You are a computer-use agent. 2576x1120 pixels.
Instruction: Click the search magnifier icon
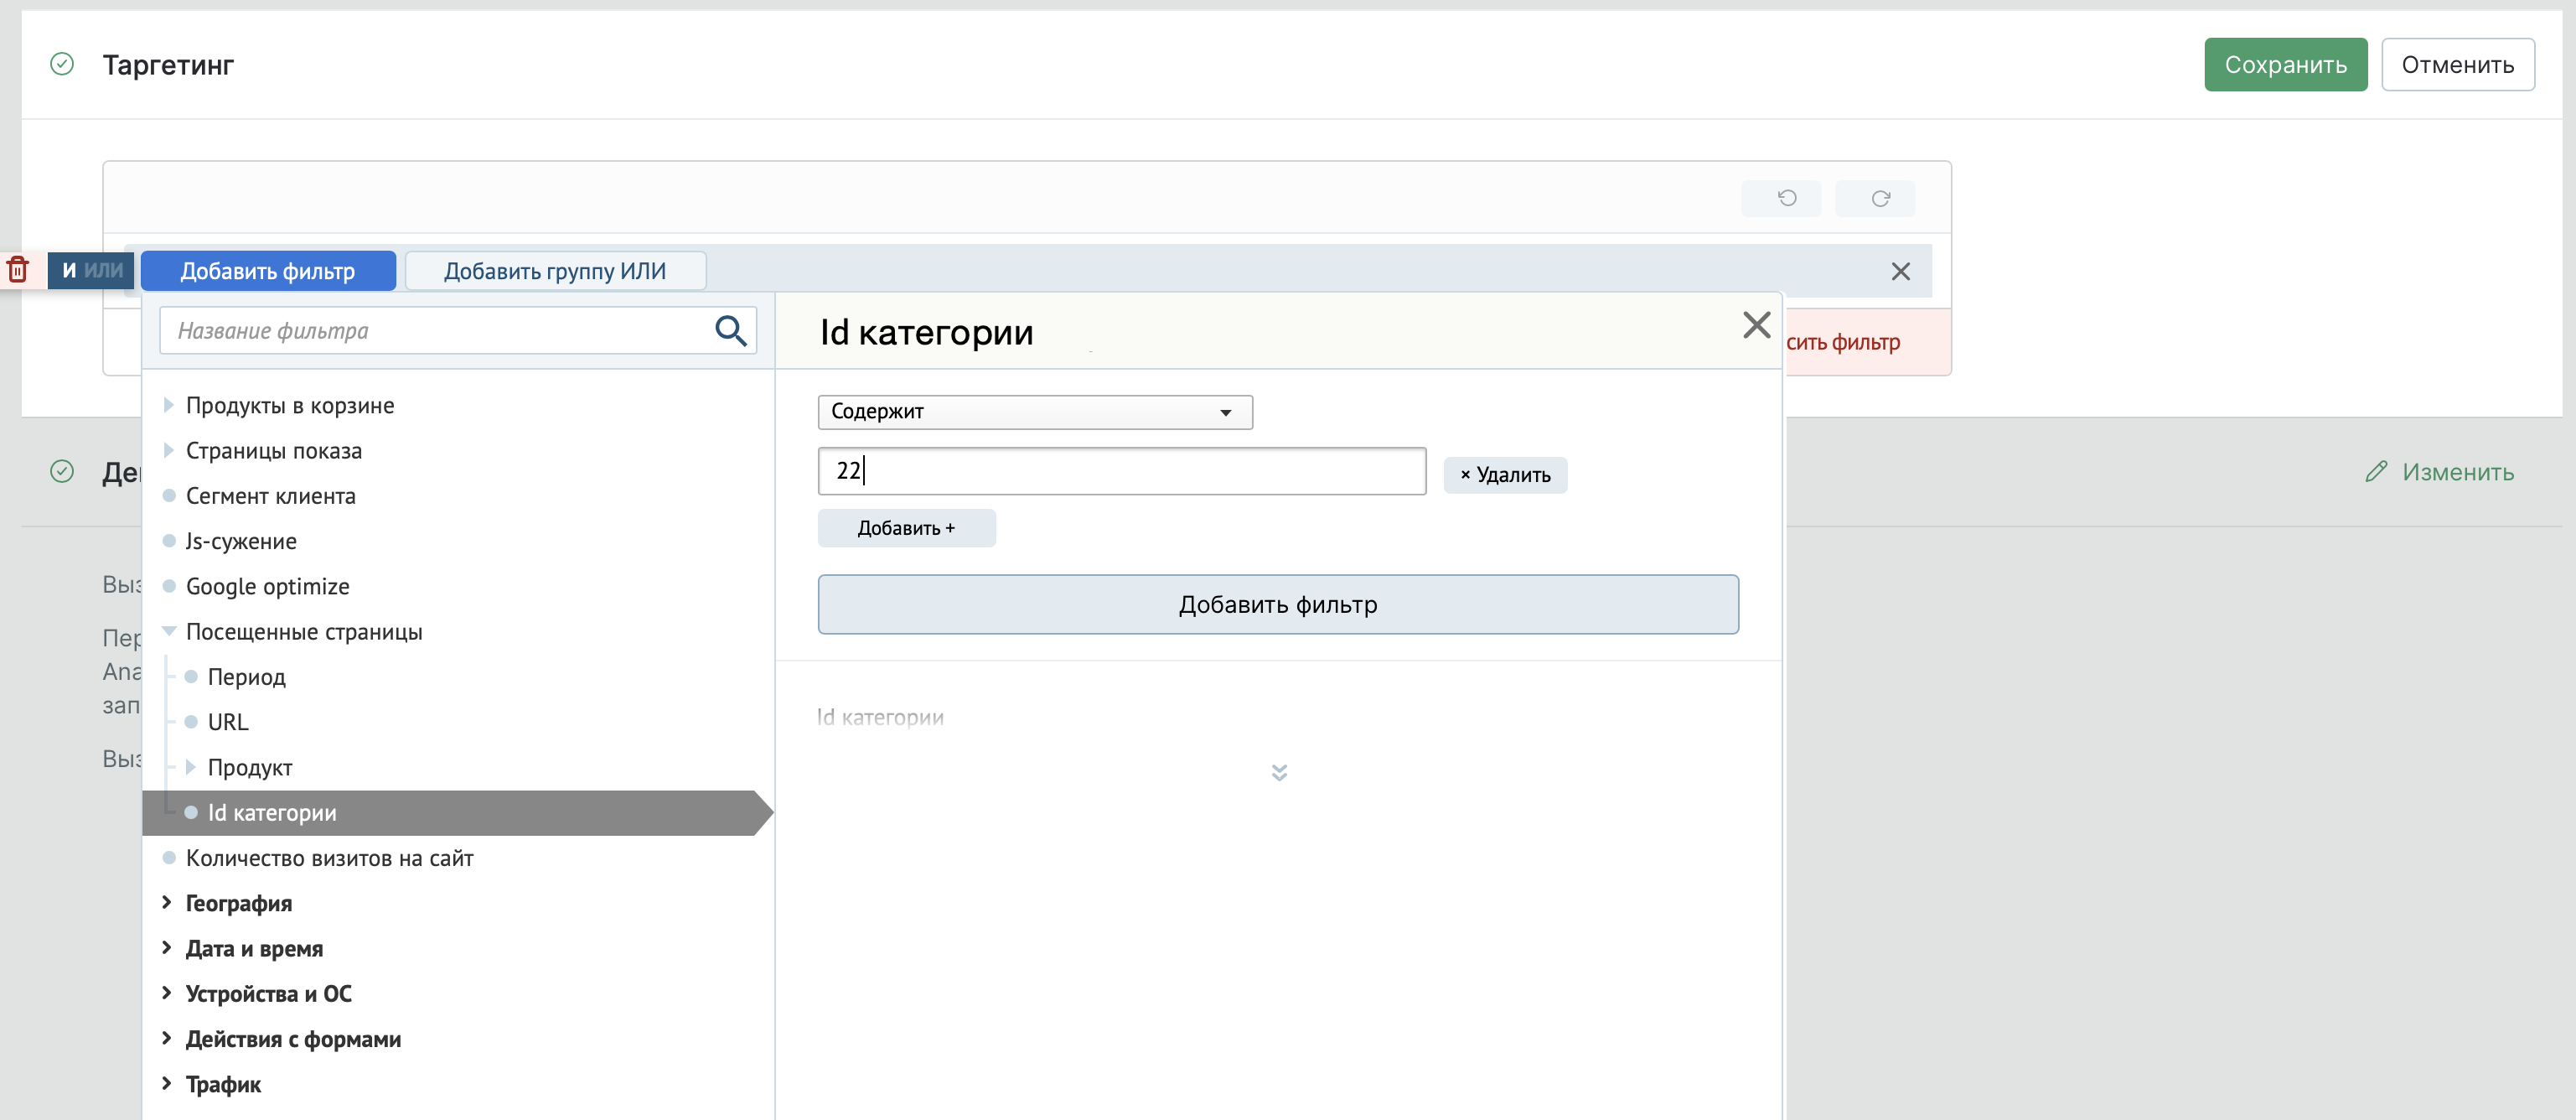point(731,330)
